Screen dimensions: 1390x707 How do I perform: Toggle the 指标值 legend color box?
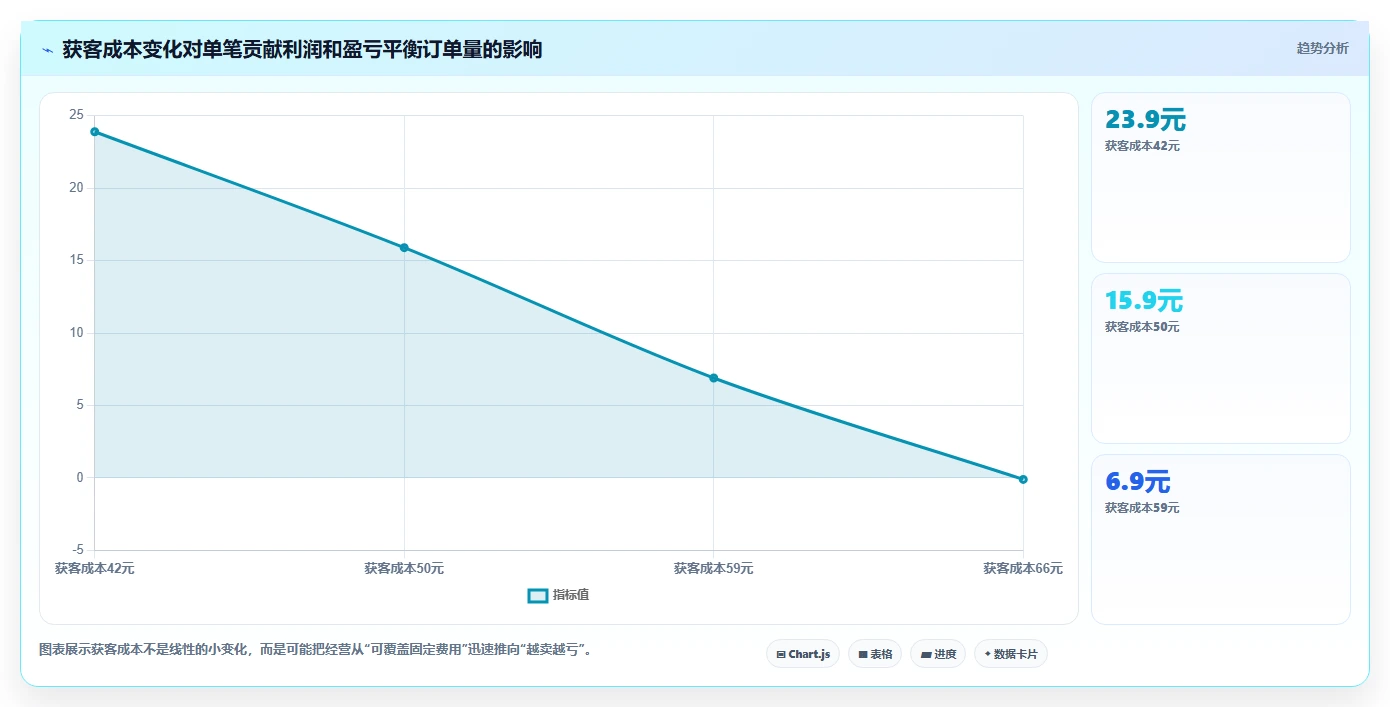tap(538, 595)
